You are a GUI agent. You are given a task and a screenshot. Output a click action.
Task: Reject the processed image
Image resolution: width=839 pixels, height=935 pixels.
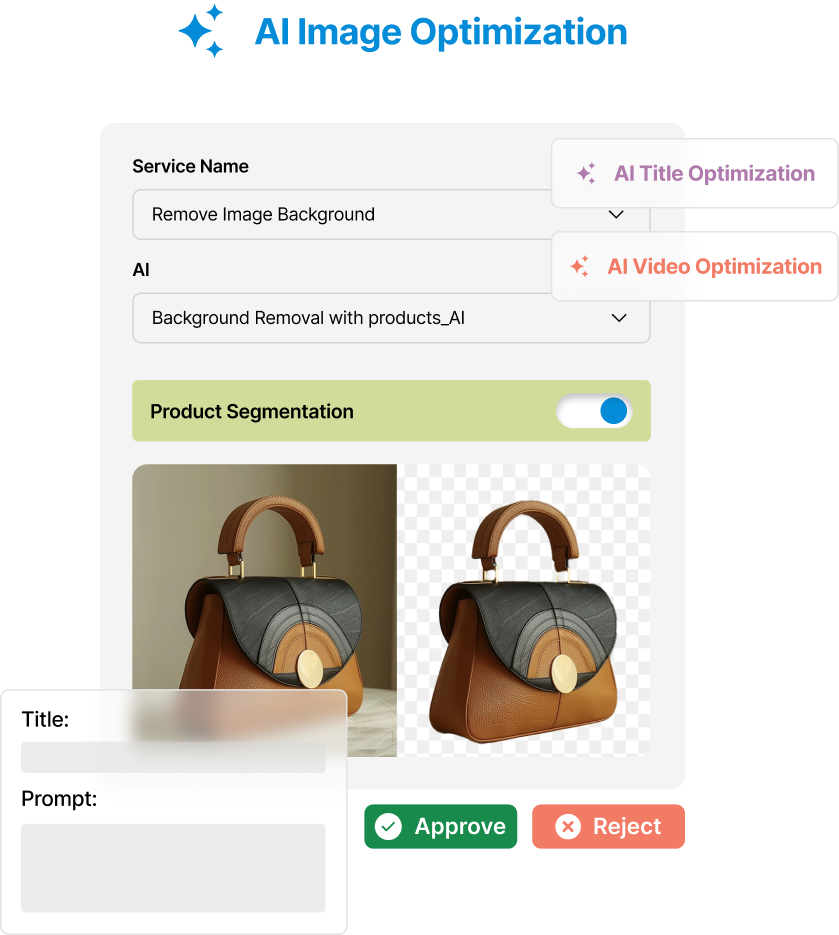coord(608,826)
